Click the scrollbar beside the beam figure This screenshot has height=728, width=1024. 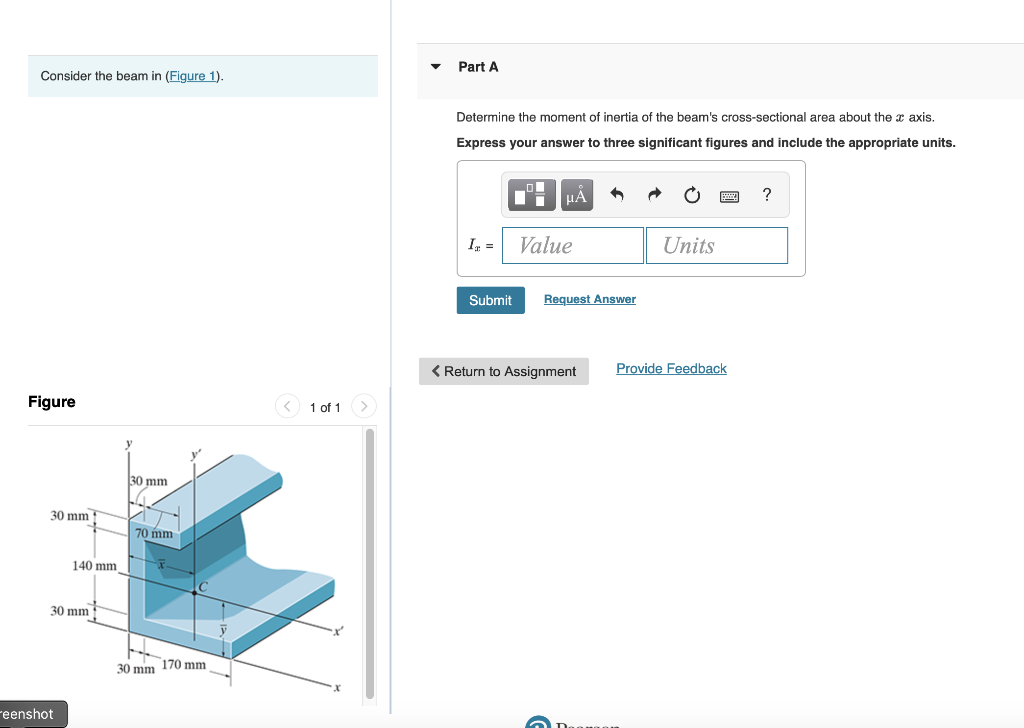370,560
